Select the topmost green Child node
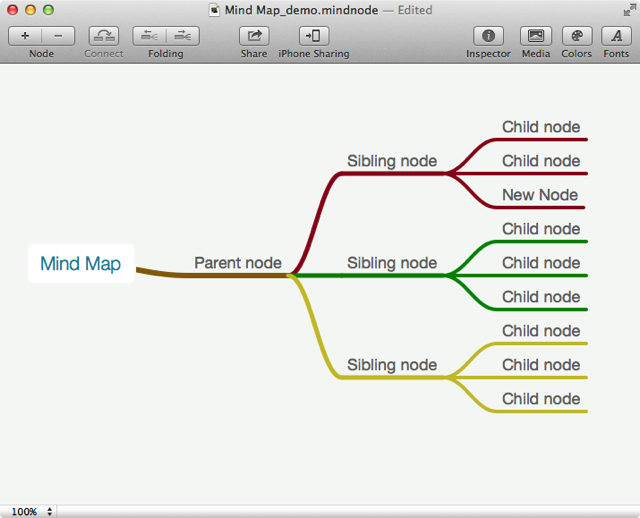Image resolution: width=640 pixels, height=518 pixels. pyautogui.click(x=541, y=229)
